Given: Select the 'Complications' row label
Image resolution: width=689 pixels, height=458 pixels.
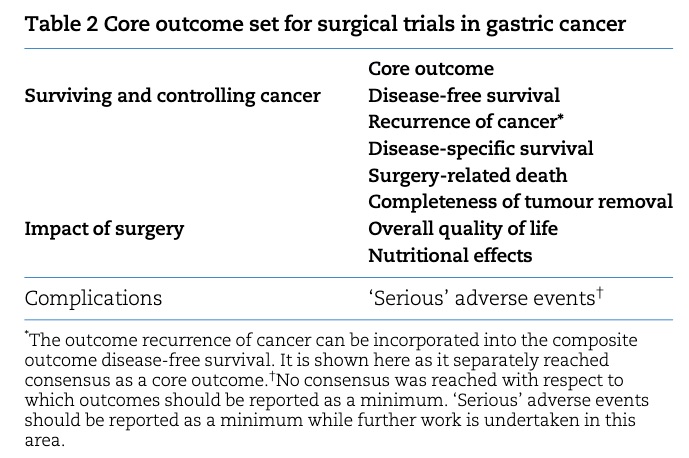Looking at the screenshot, I should click(93, 298).
